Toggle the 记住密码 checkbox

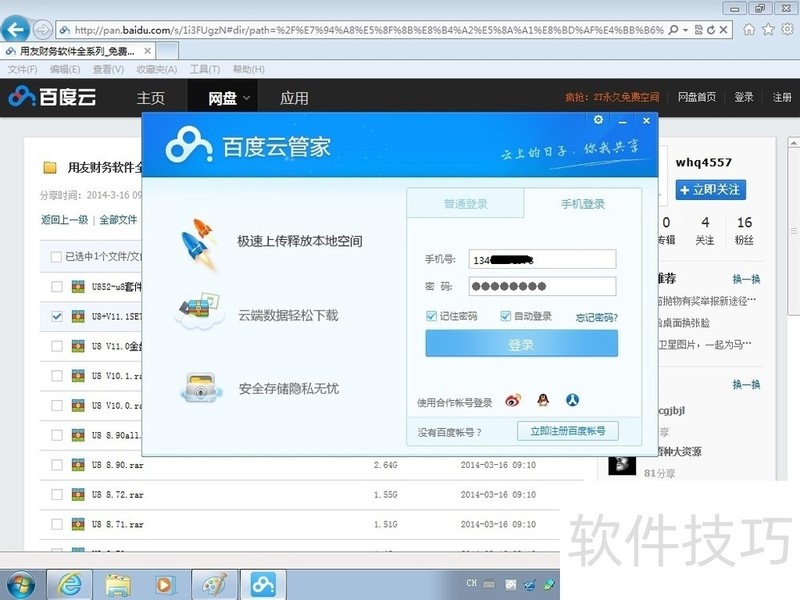pyautogui.click(x=431, y=316)
